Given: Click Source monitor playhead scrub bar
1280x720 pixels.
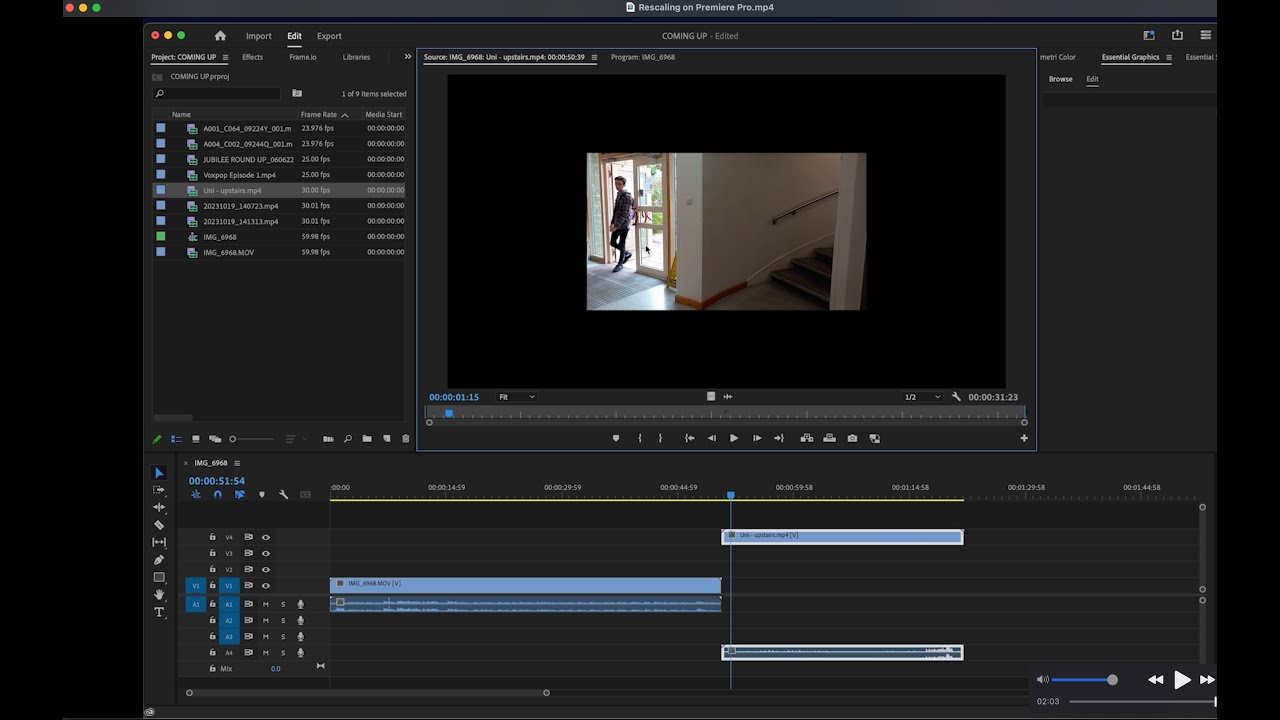Looking at the screenshot, I should 726,412.
